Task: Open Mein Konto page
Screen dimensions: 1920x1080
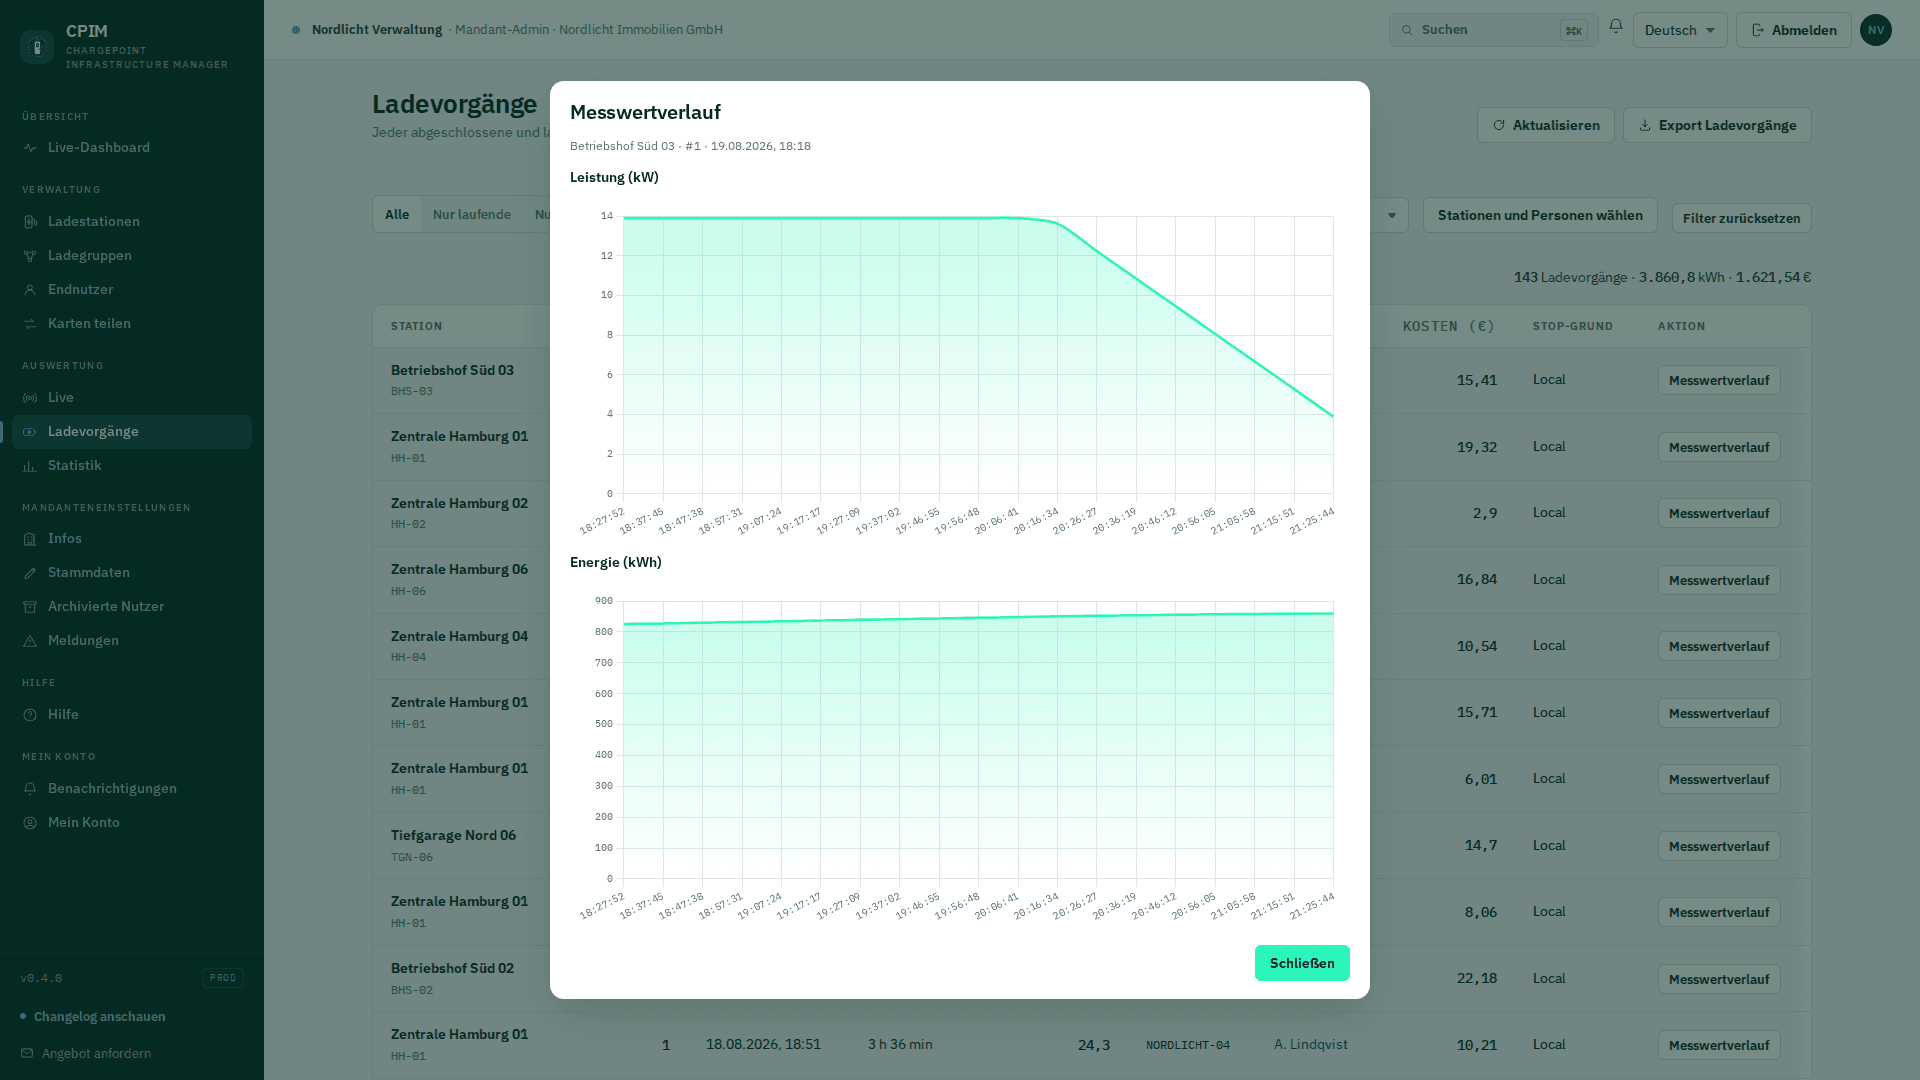Action: click(x=132, y=822)
